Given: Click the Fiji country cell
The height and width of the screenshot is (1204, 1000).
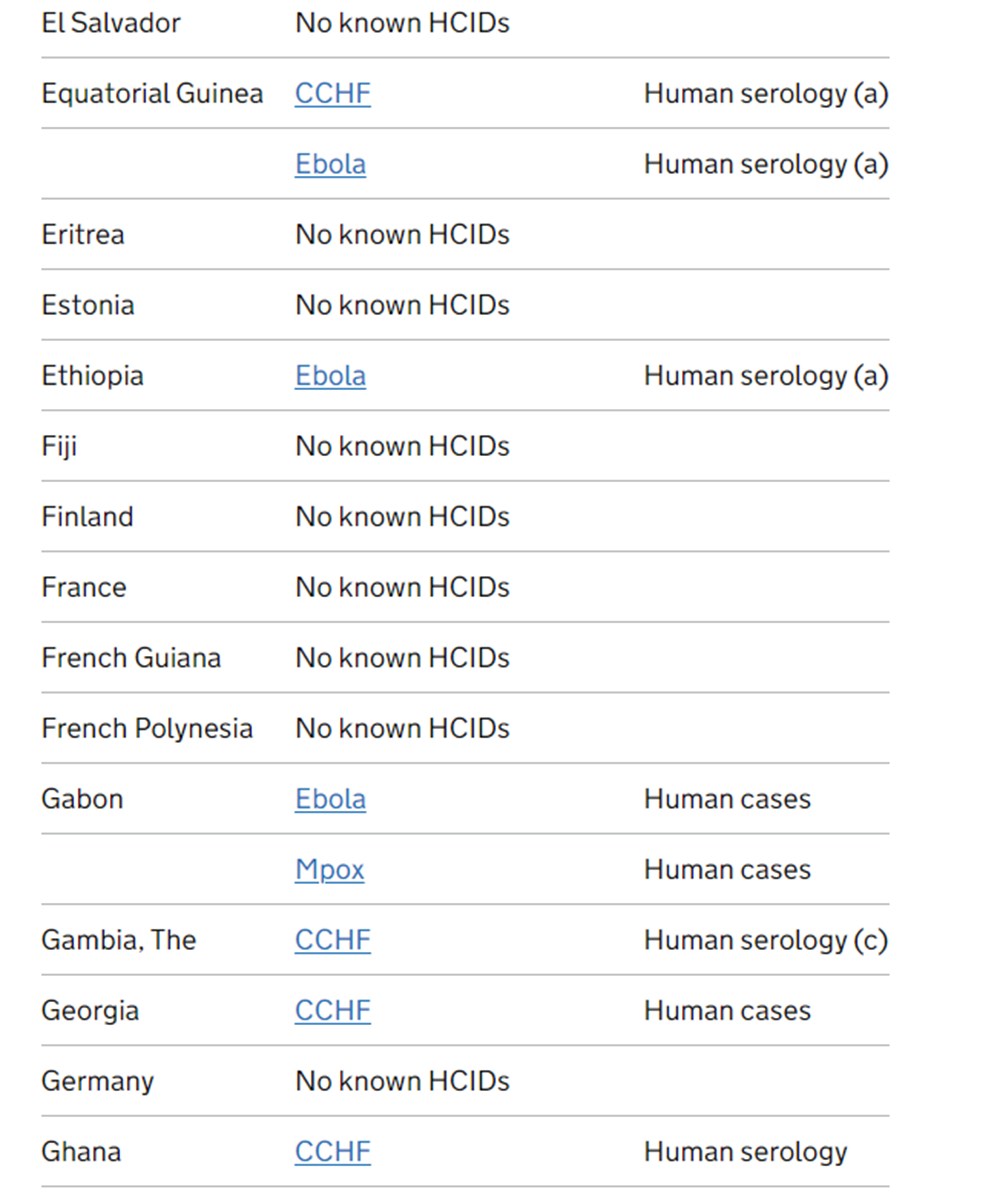Looking at the screenshot, I should pyautogui.click(x=59, y=446).
